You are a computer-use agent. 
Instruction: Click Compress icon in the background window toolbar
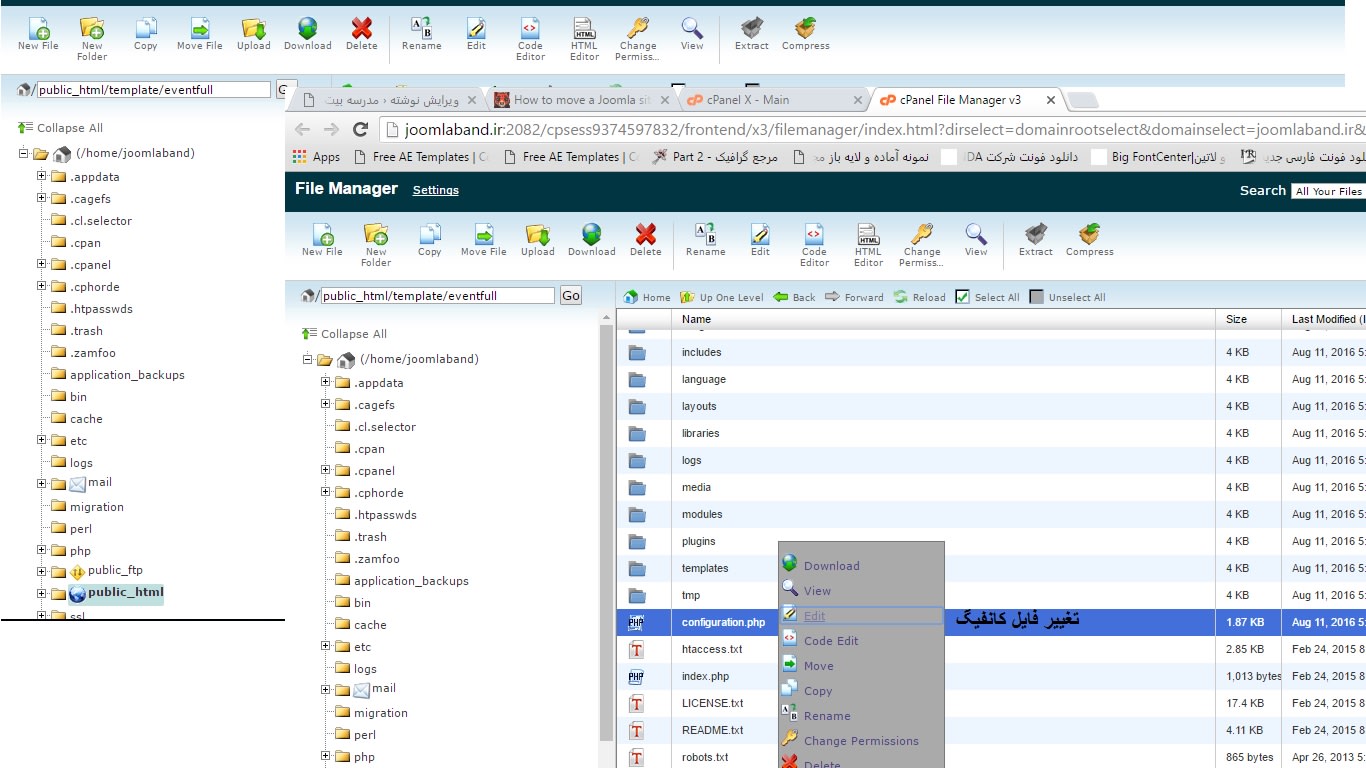806,28
